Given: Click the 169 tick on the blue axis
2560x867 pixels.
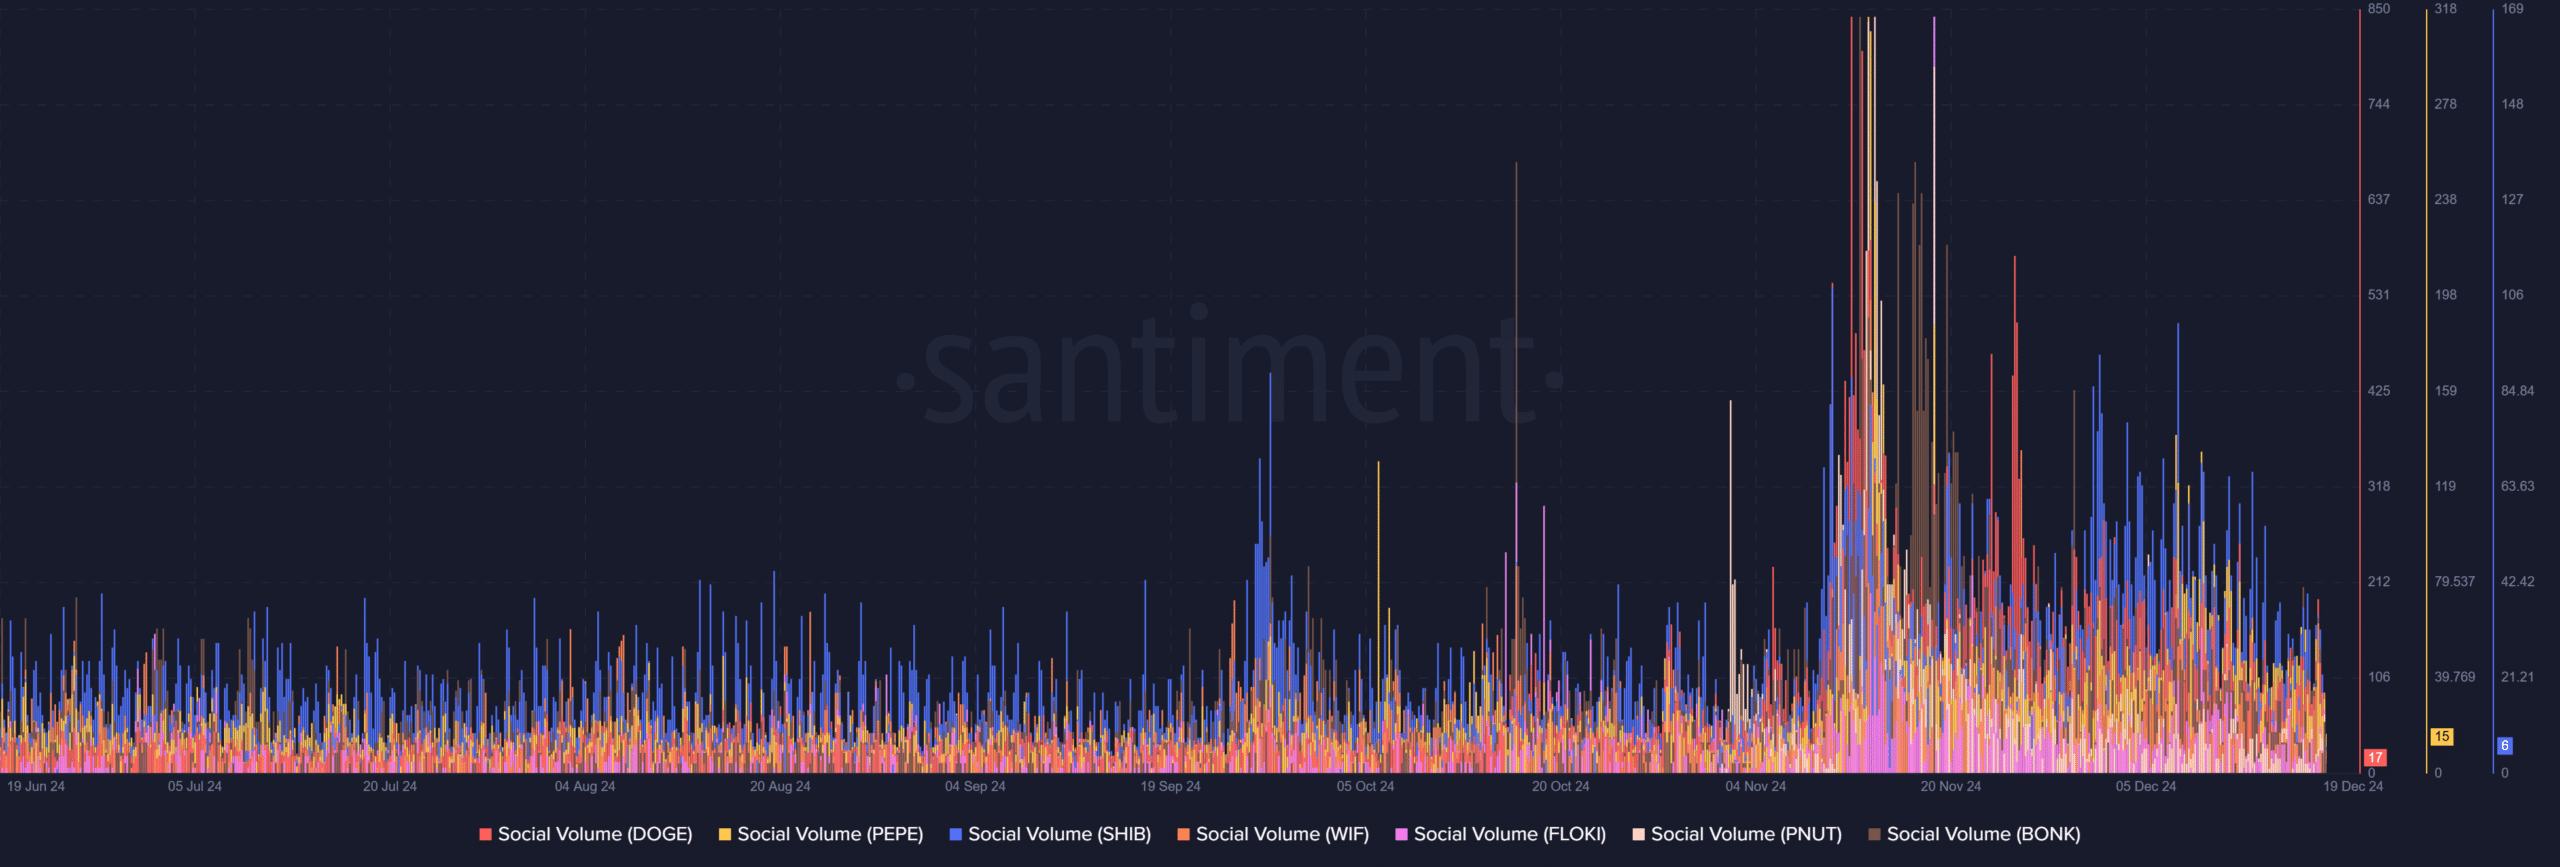Looking at the screenshot, I should coord(2512,9).
